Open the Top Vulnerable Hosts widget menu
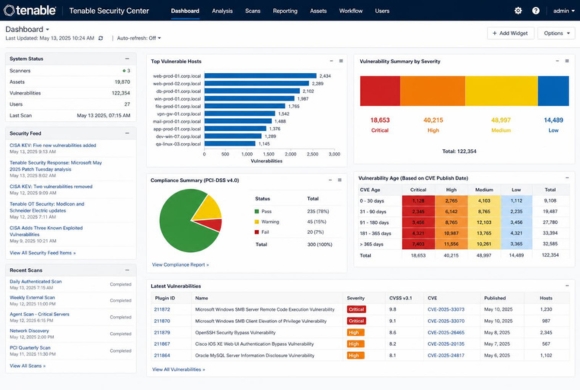This screenshot has height=390, width=580. point(341,61)
